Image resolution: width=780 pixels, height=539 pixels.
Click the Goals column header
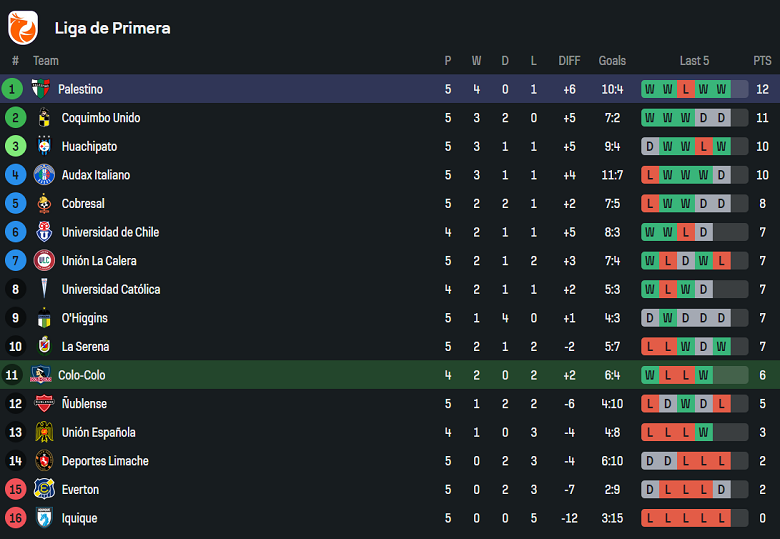point(612,61)
